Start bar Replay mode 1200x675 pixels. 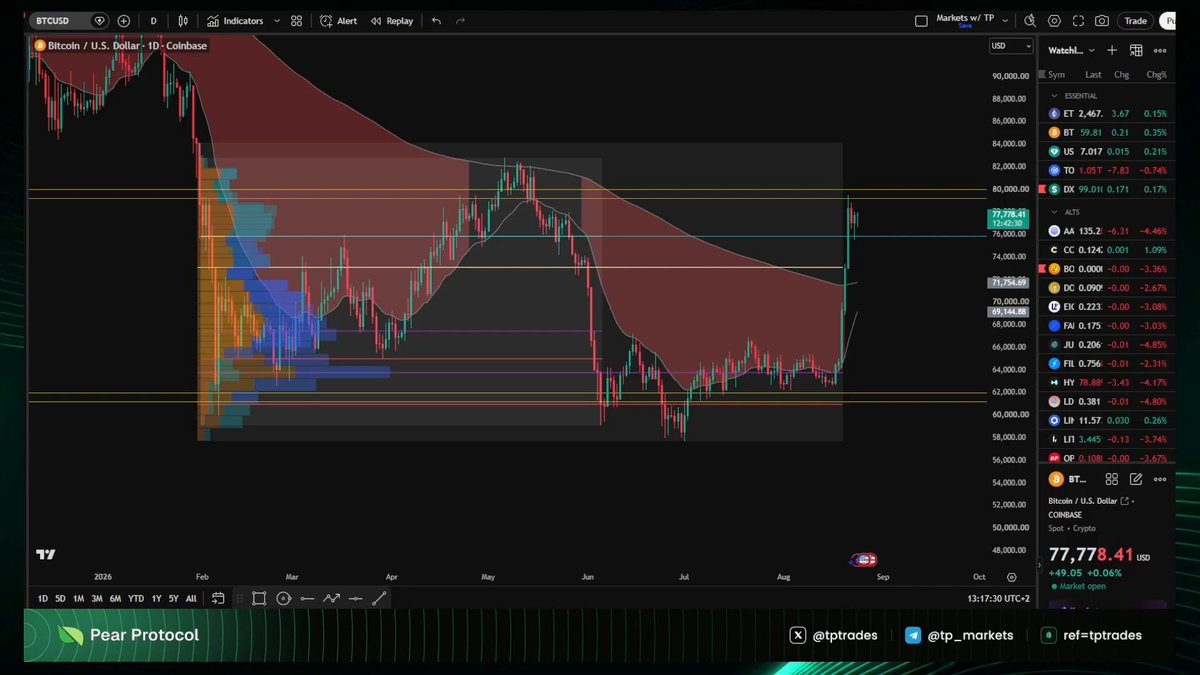(392, 20)
